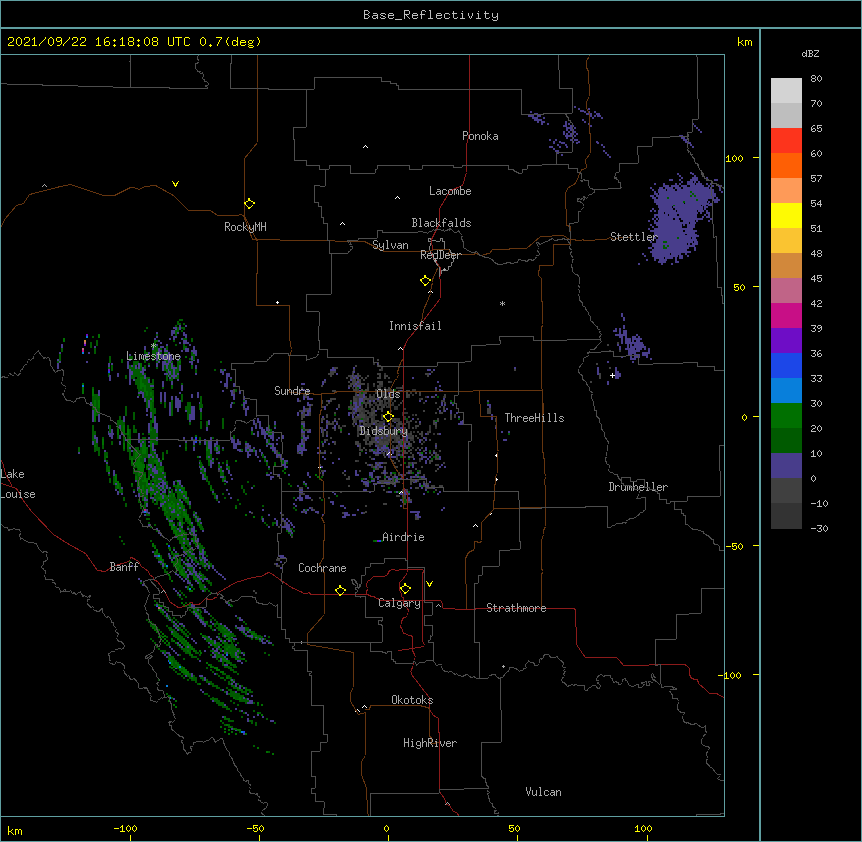Click the yellow diamond marker above Calgary label
Viewport: 862px width, 842px height.
(x=405, y=589)
